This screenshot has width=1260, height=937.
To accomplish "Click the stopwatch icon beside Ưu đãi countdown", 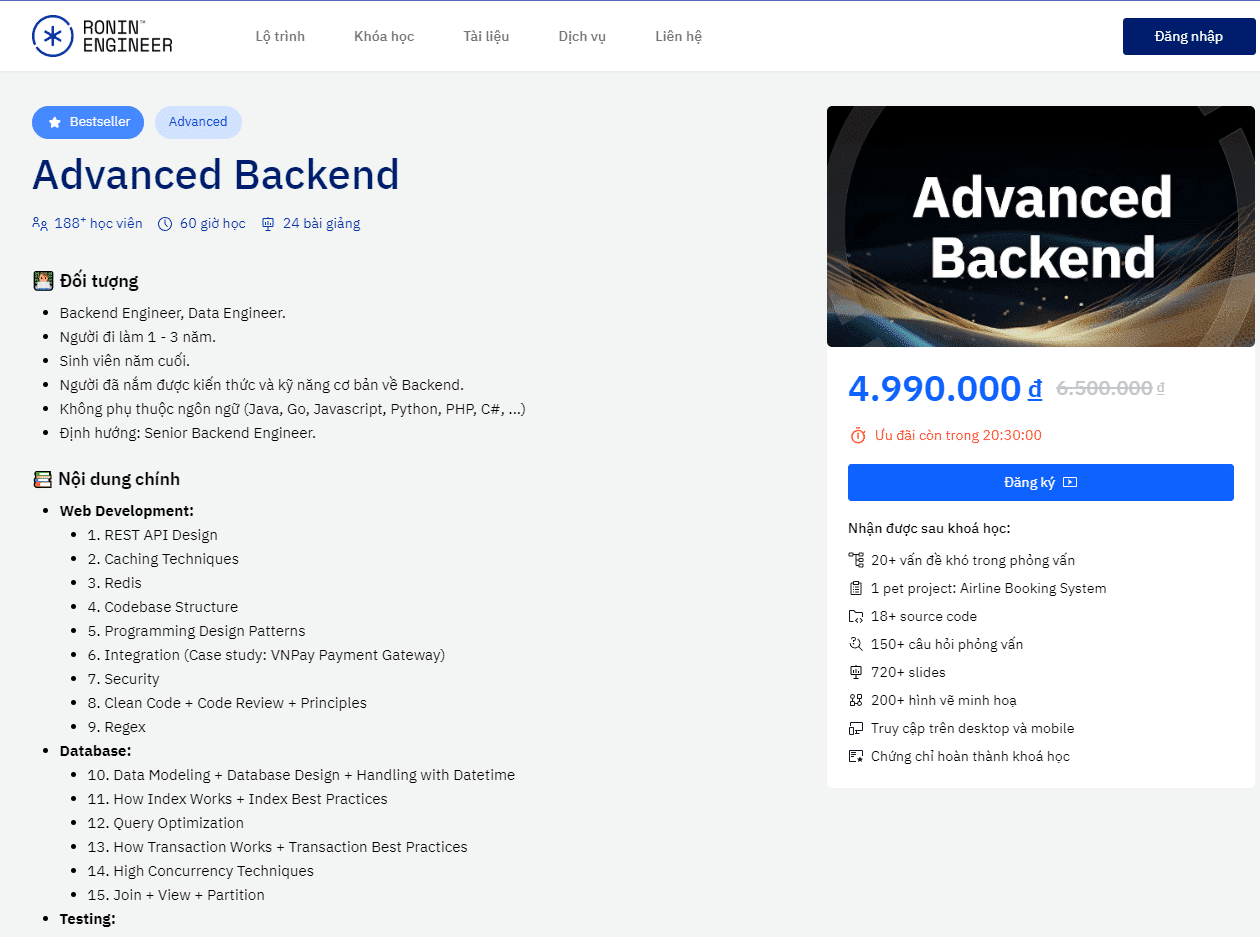I will point(858,435).
